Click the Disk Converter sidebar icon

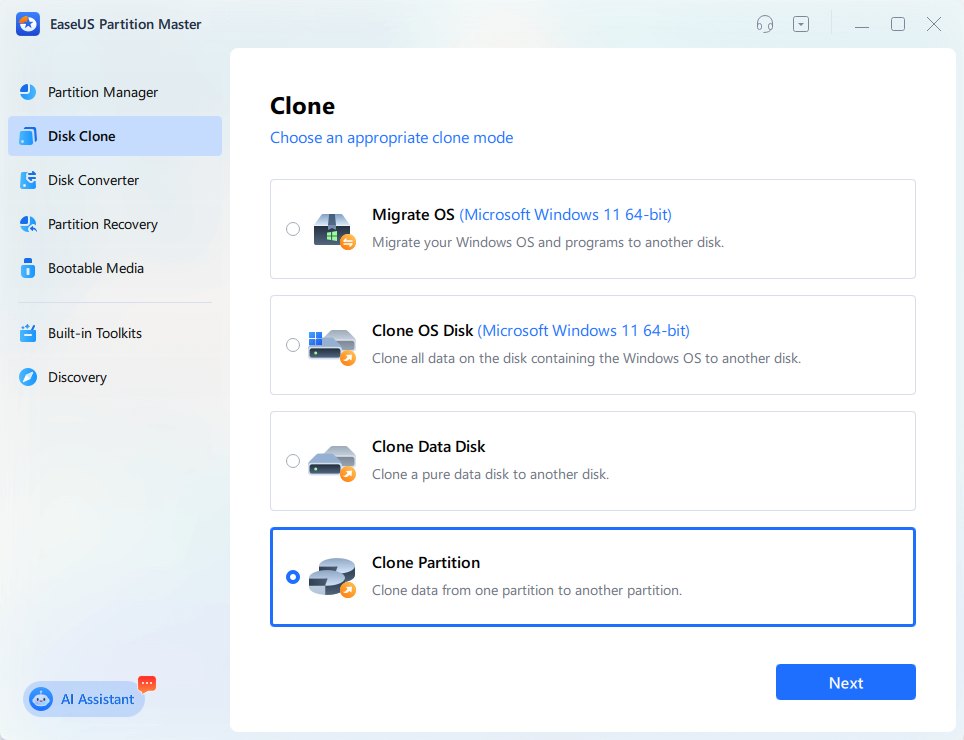tap(28, 180)
